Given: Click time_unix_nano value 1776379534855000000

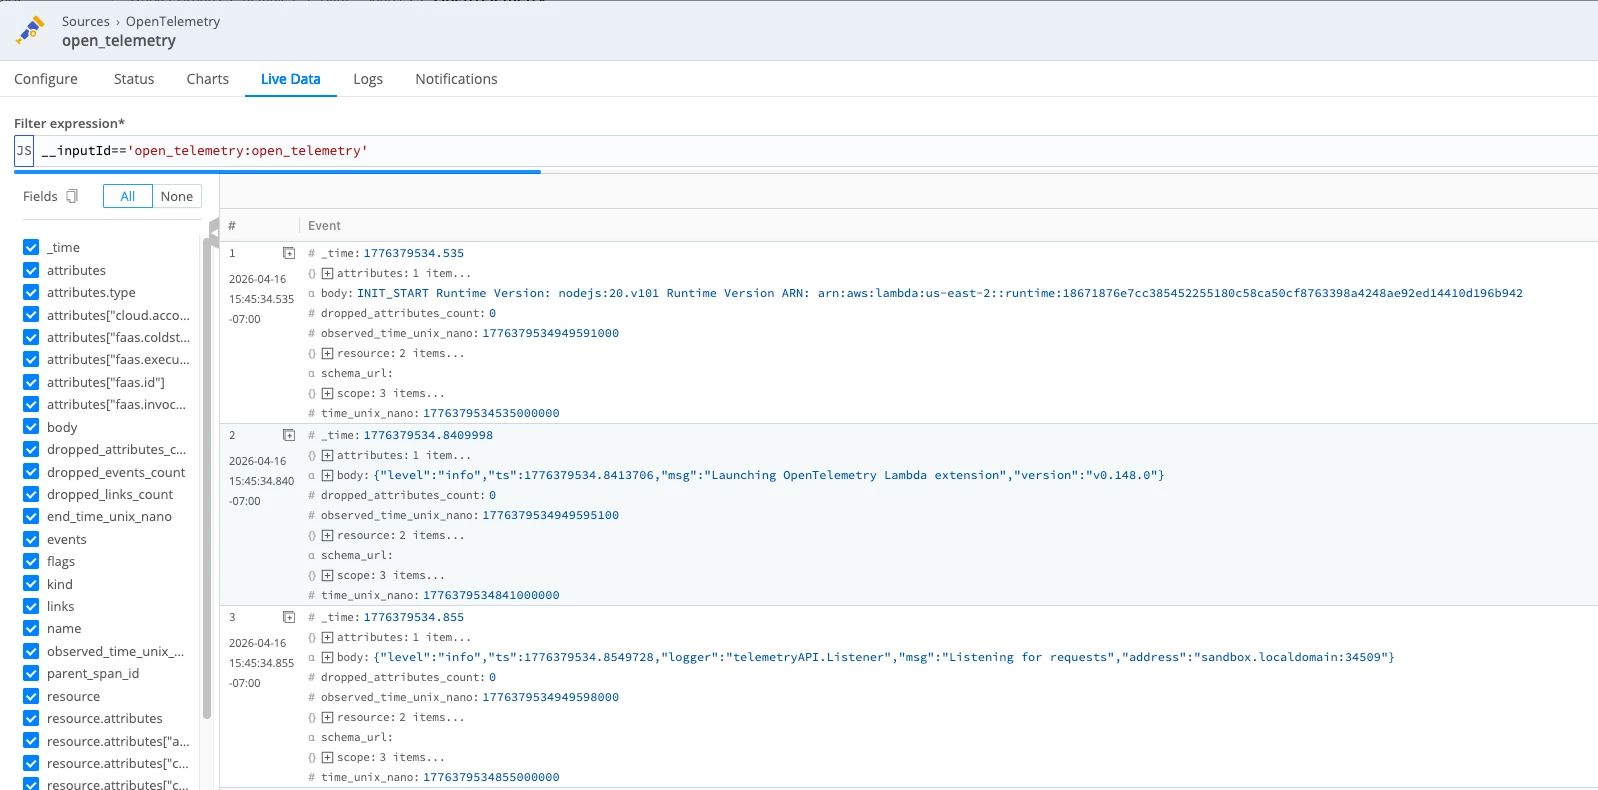Looking at the screenshot, I should [x=491, y=777].
